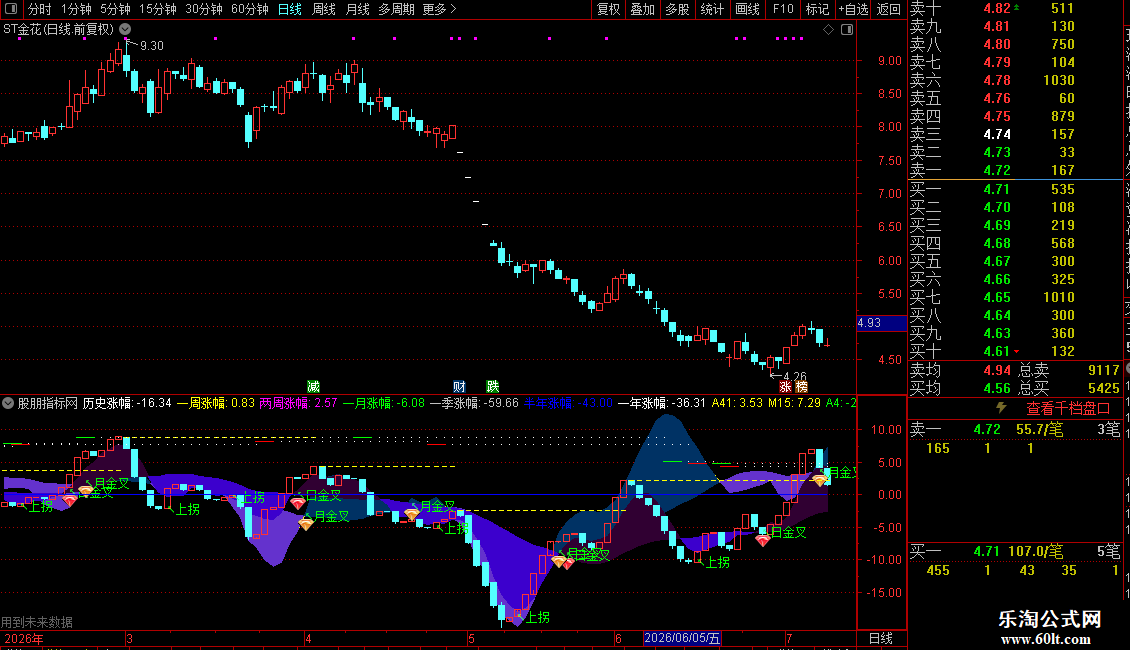Click the 总买 value 5425

point(1104,388)
